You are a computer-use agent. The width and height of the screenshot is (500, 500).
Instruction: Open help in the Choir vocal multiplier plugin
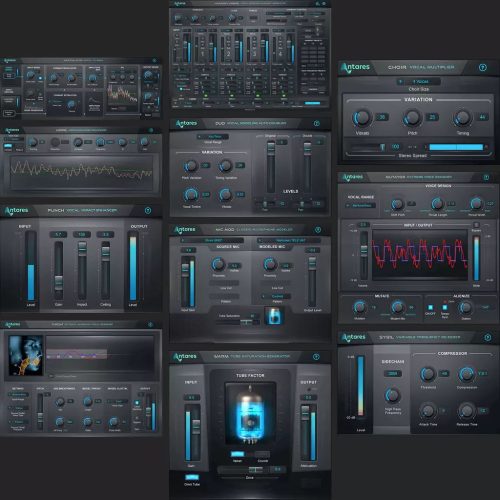point(482,67)
